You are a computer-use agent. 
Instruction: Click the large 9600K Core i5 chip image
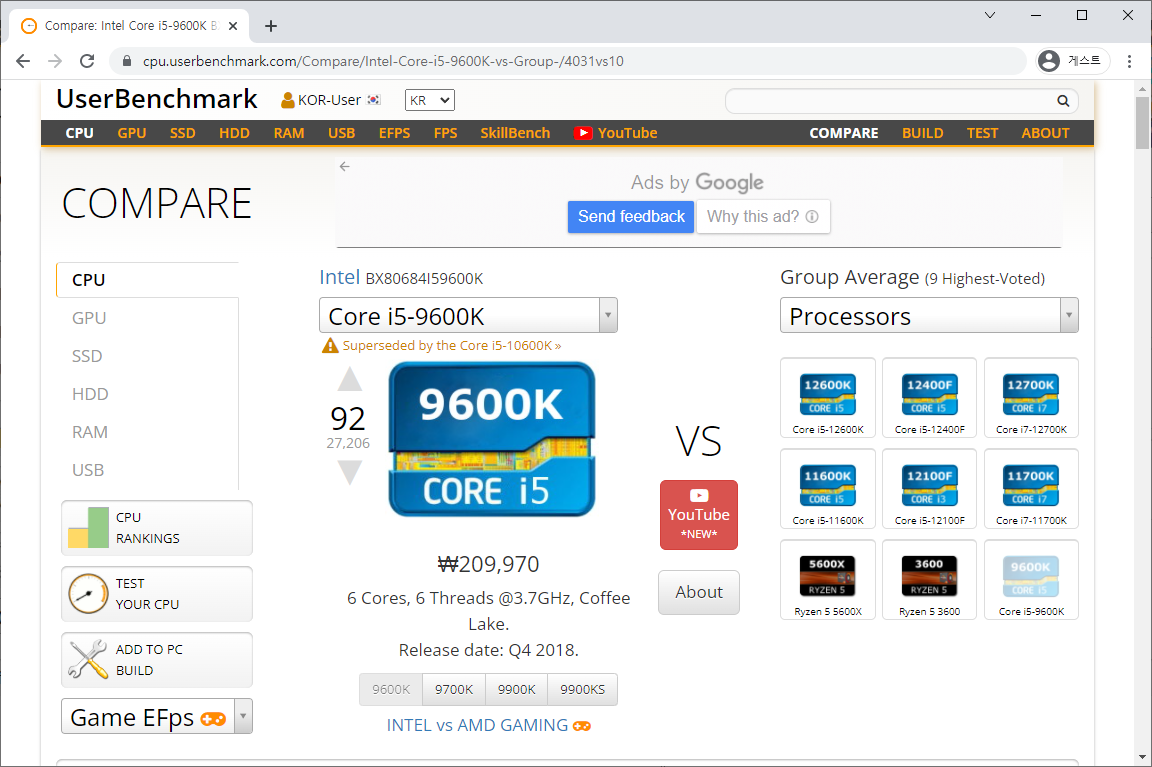(x=492, y=439)
